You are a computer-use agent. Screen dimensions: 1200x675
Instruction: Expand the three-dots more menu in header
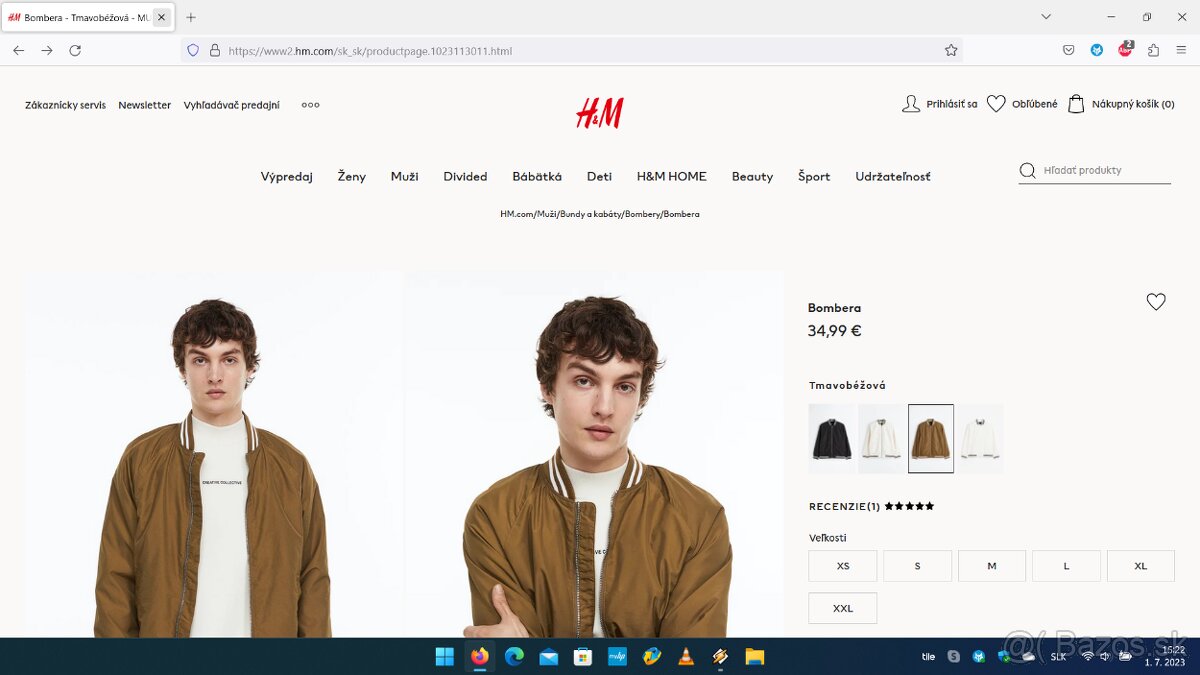click(311, 105)
